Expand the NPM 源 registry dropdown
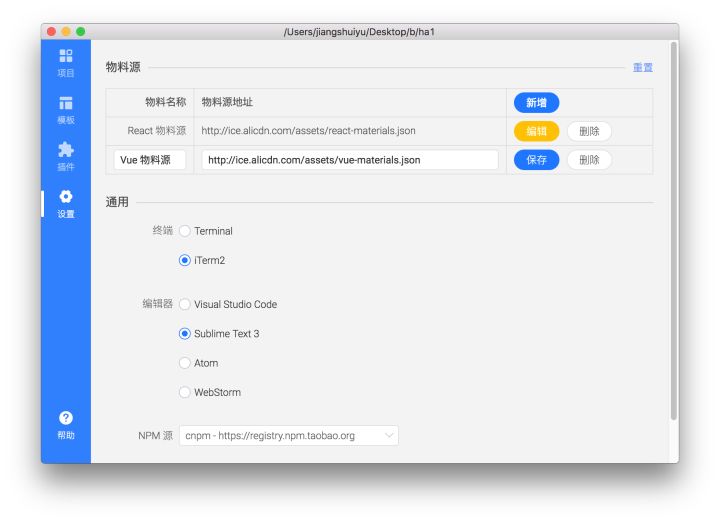 pos(289,436)
